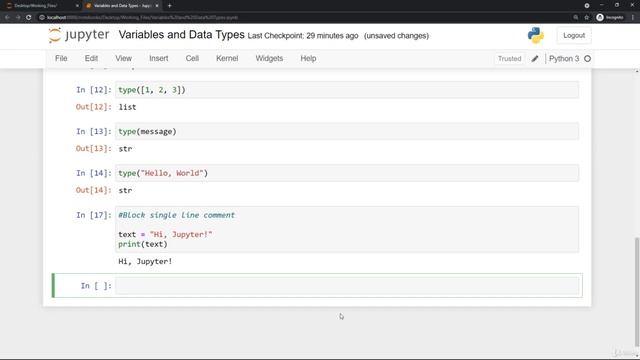Click the In [12] prompt label
This screenshot has height=360, width=640.
click(93, 90)
